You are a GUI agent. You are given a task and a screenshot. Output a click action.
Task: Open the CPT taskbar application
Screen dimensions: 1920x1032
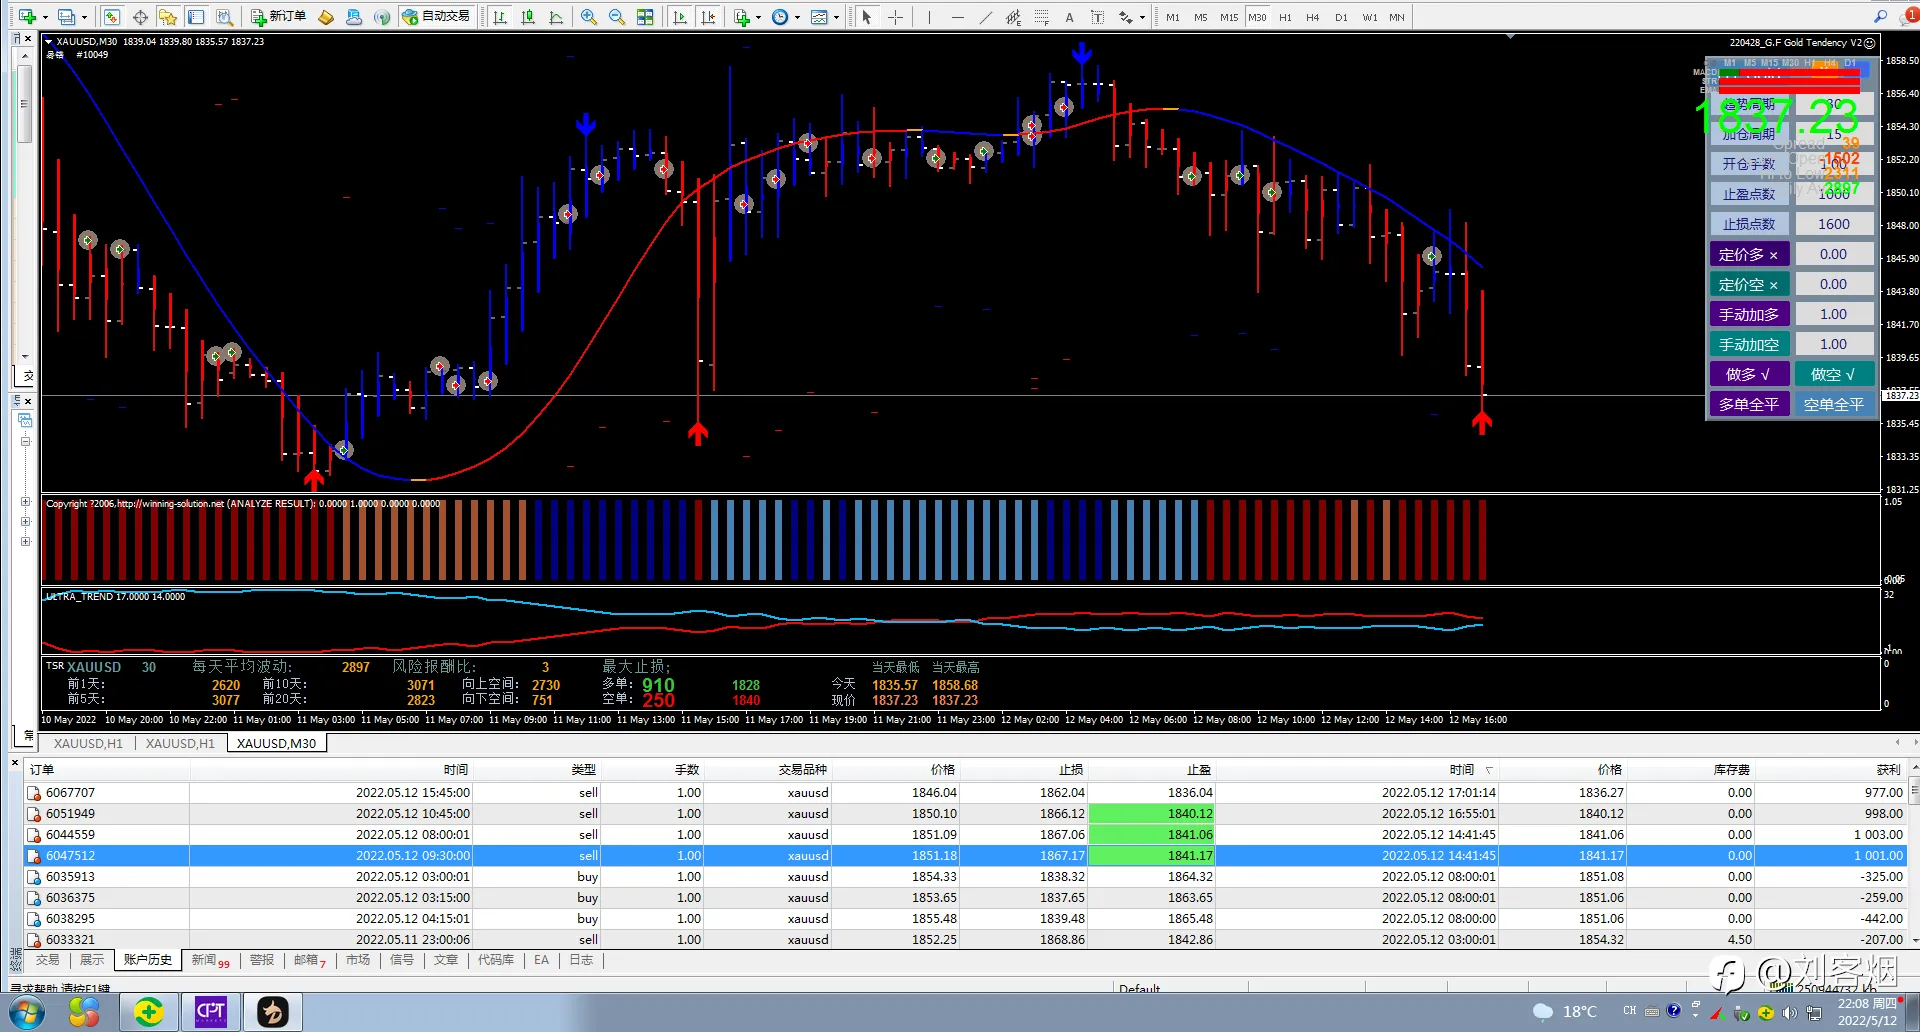[x=210, y=1012]
